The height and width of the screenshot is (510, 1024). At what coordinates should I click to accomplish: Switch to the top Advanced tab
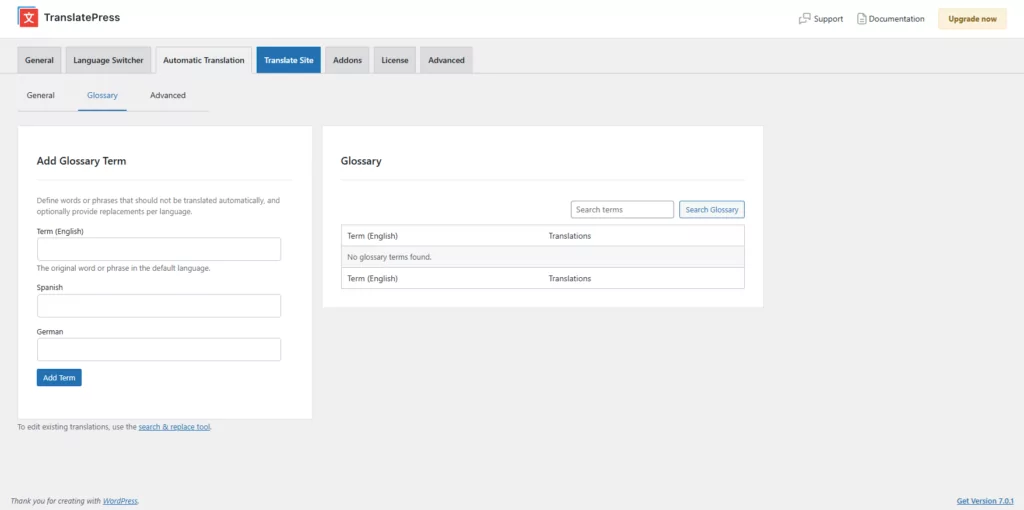(x=446, y=60)
